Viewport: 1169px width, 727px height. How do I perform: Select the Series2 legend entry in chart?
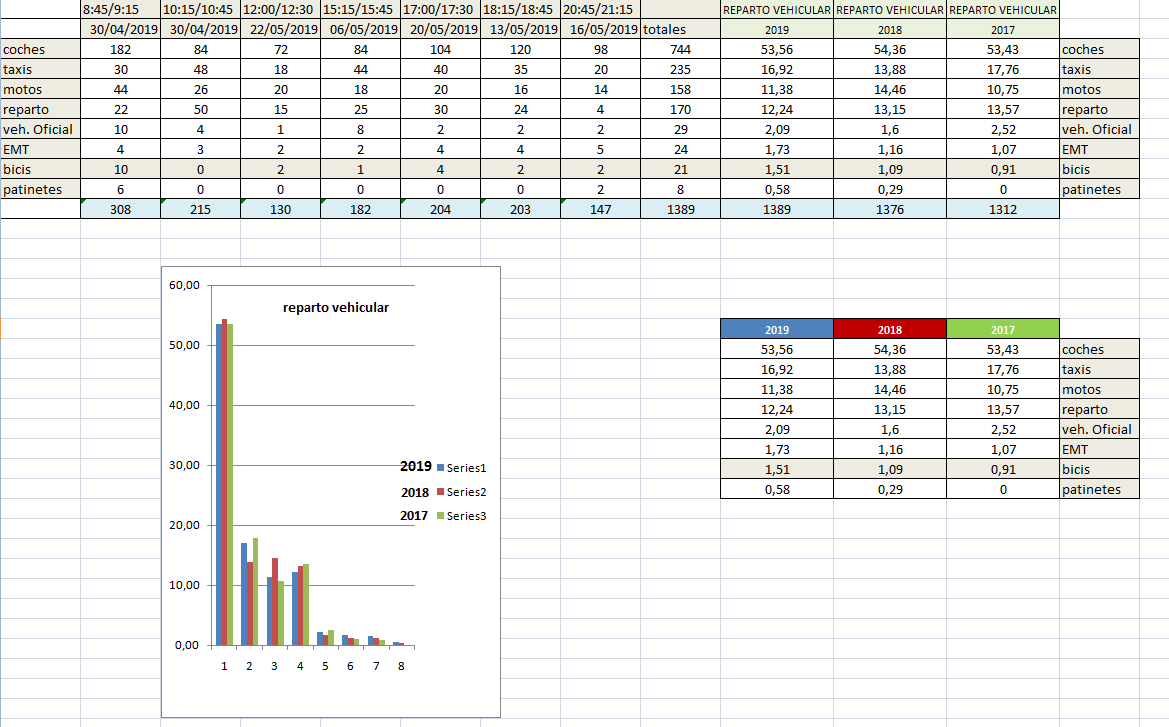(465, 492)
